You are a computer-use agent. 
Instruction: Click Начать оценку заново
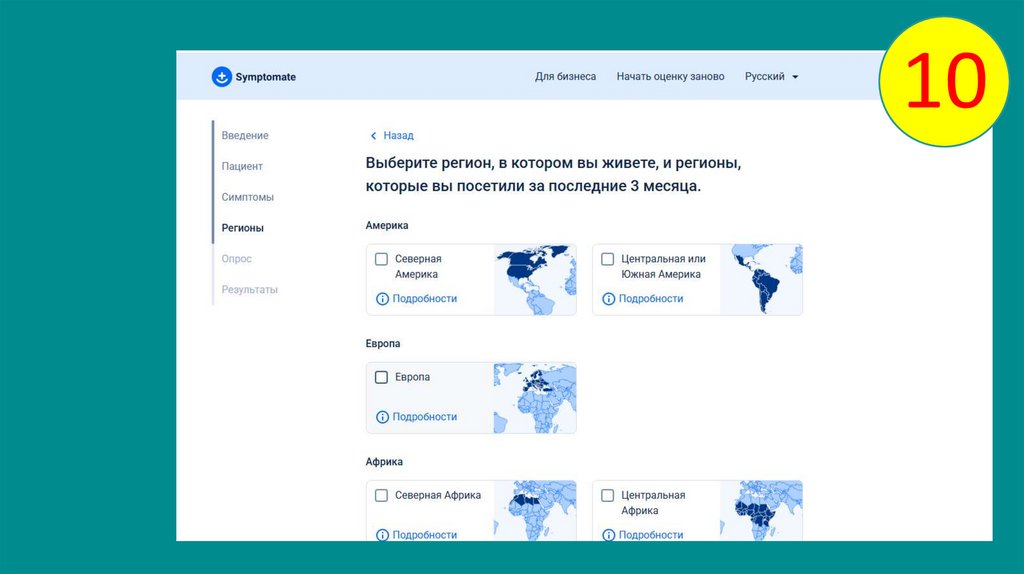click(x=671, y=76)
